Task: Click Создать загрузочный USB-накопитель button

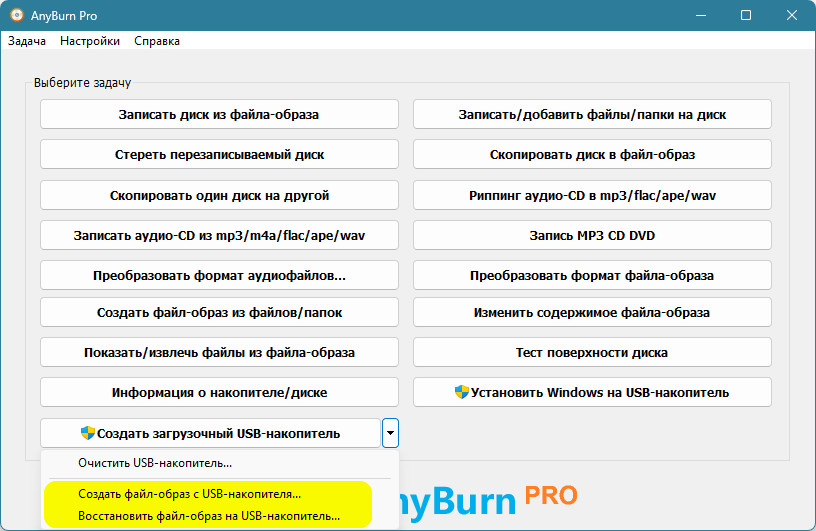Action: pos(210,433)
